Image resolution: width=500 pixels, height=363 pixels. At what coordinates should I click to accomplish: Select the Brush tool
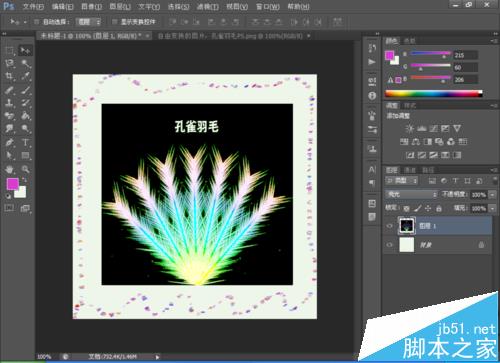[25, 90]
